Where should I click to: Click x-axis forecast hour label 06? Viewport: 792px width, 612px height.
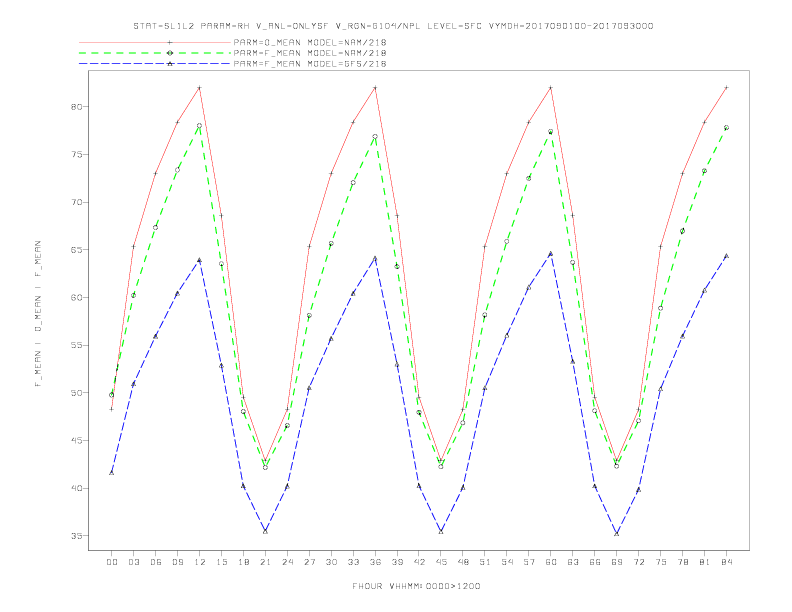[x=156, y=562]
